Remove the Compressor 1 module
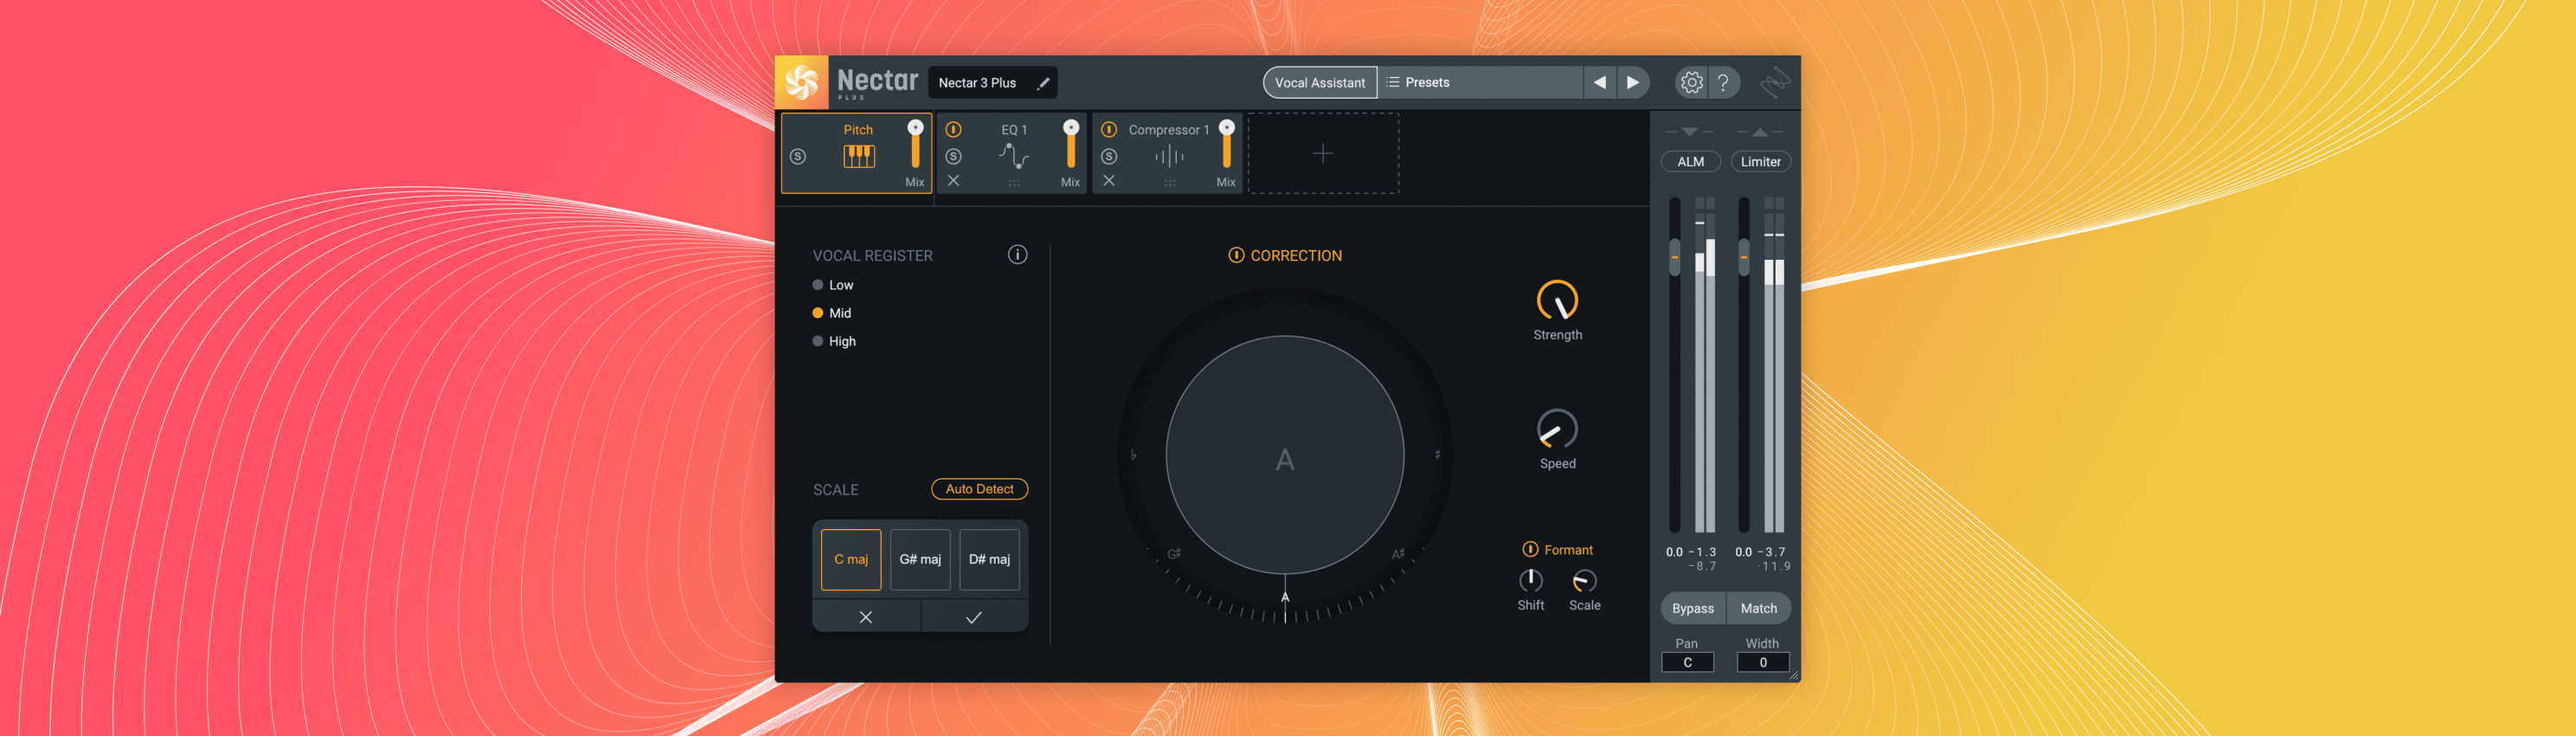This screenshot has height=736, width=2576. 1109,181
